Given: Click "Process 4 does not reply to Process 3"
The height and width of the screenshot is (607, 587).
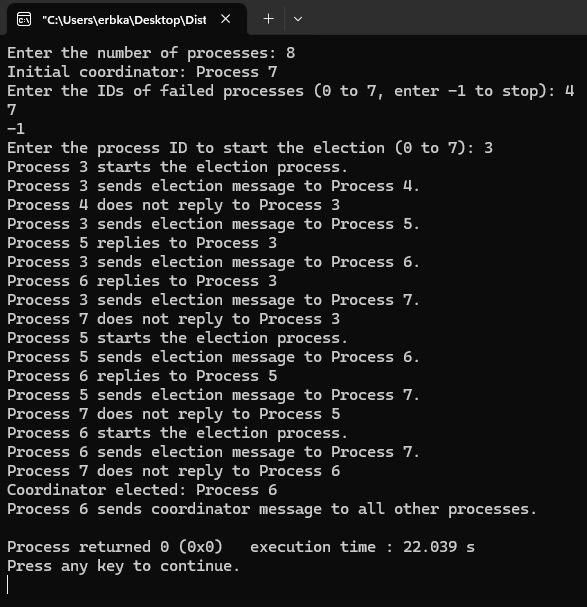Looking at the screenshot, I should (173, 205).
